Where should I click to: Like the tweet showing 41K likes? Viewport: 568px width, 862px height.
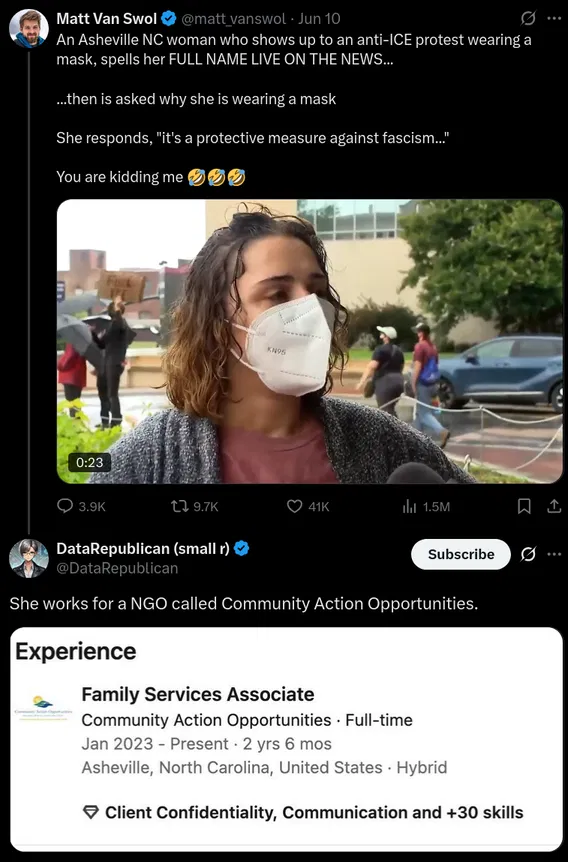click(x=295, y=506)
